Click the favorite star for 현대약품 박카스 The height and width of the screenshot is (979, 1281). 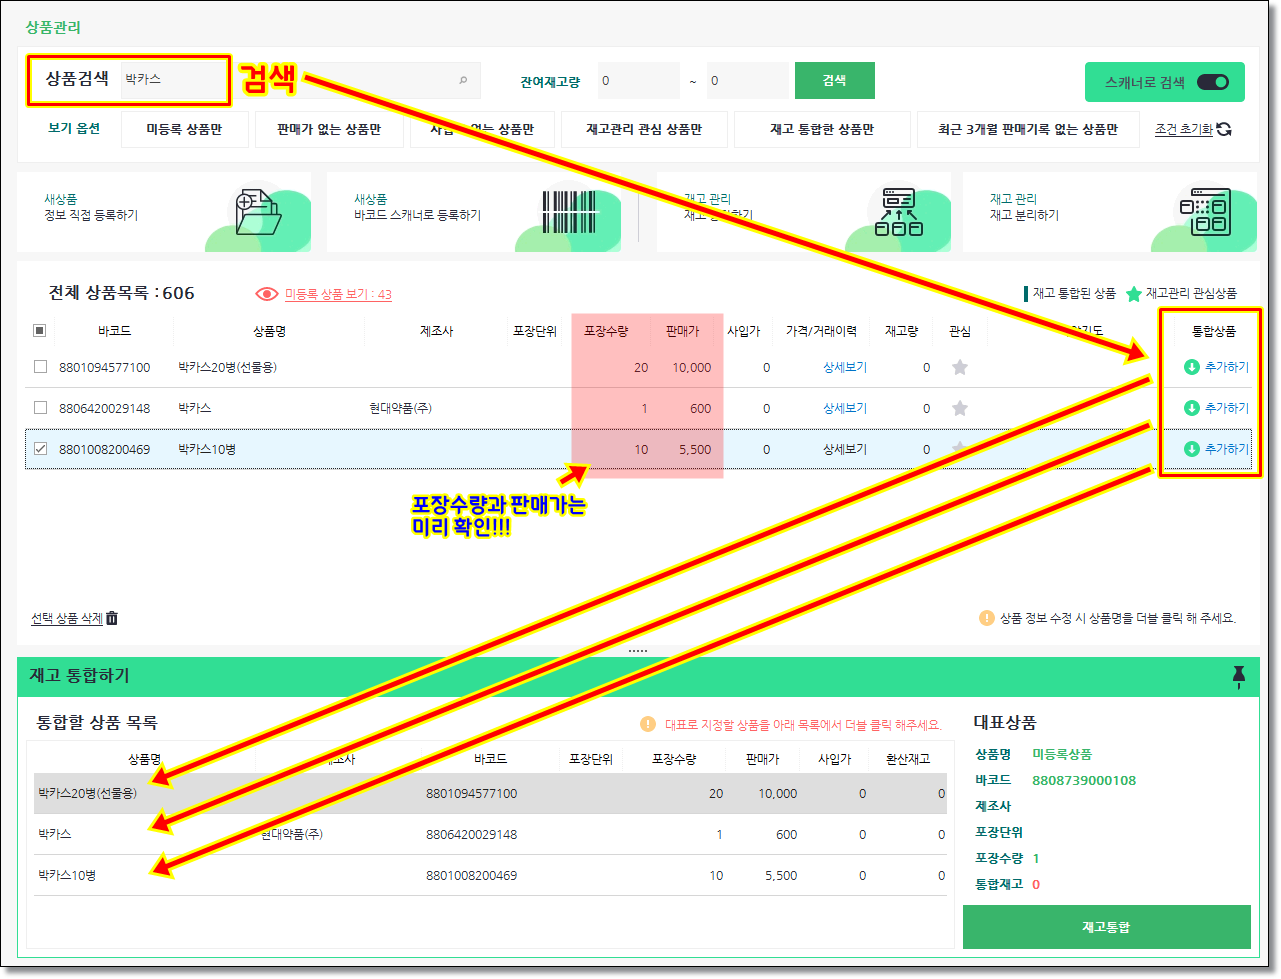click(x=960, y=408)
